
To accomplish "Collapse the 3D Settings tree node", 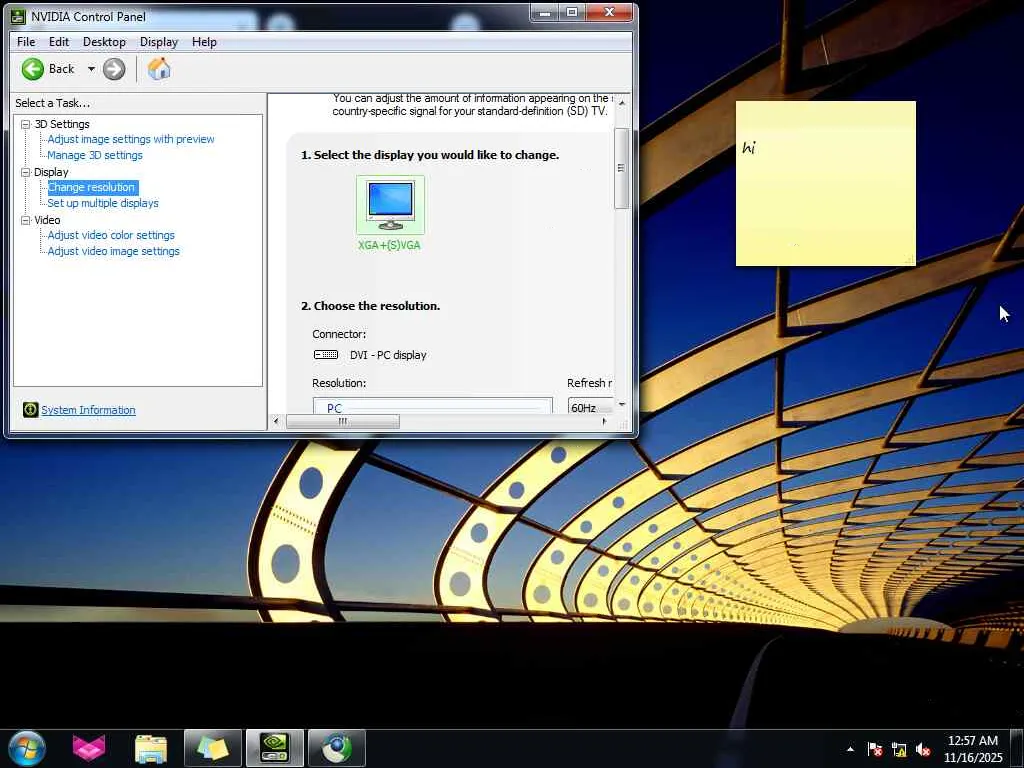I will coord(25,124).
